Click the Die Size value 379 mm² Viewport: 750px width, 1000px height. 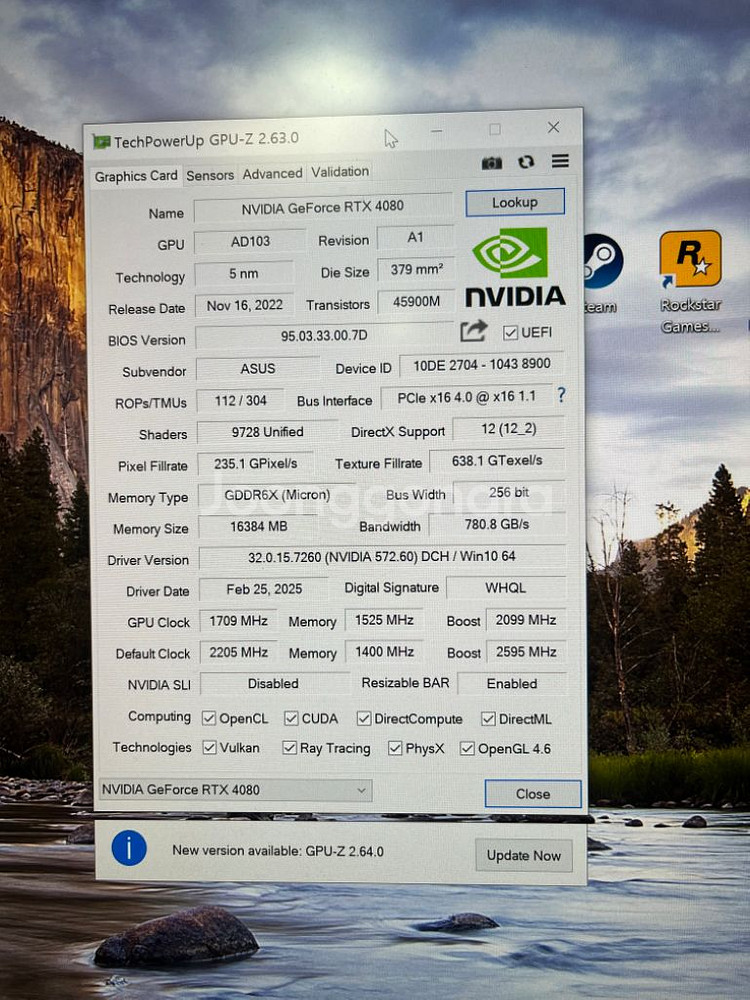tap(416, 269)
